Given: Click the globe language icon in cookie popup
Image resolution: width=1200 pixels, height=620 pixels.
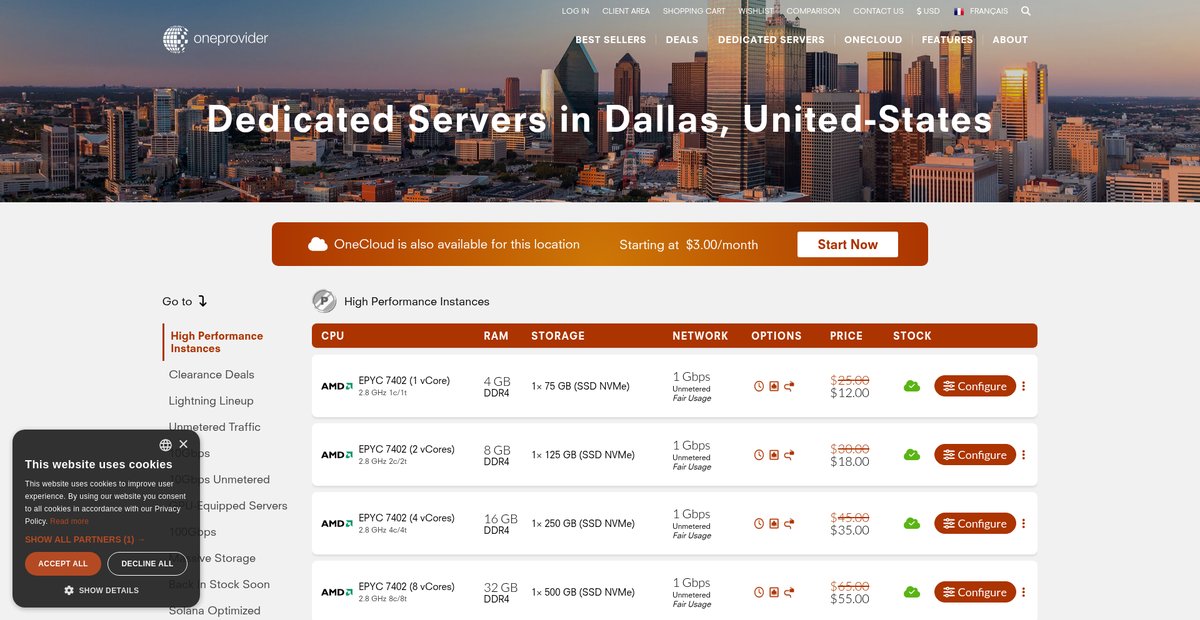Looking at the screenshot, I should point(165,445).
